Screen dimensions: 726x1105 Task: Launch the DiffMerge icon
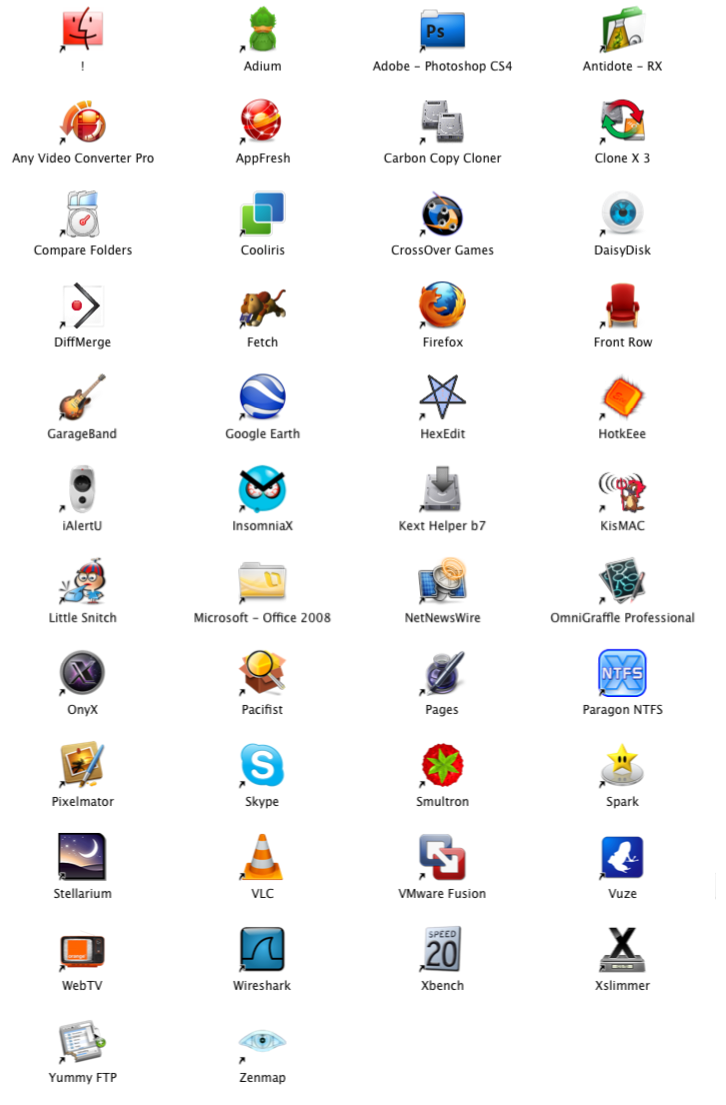point(82,306)
